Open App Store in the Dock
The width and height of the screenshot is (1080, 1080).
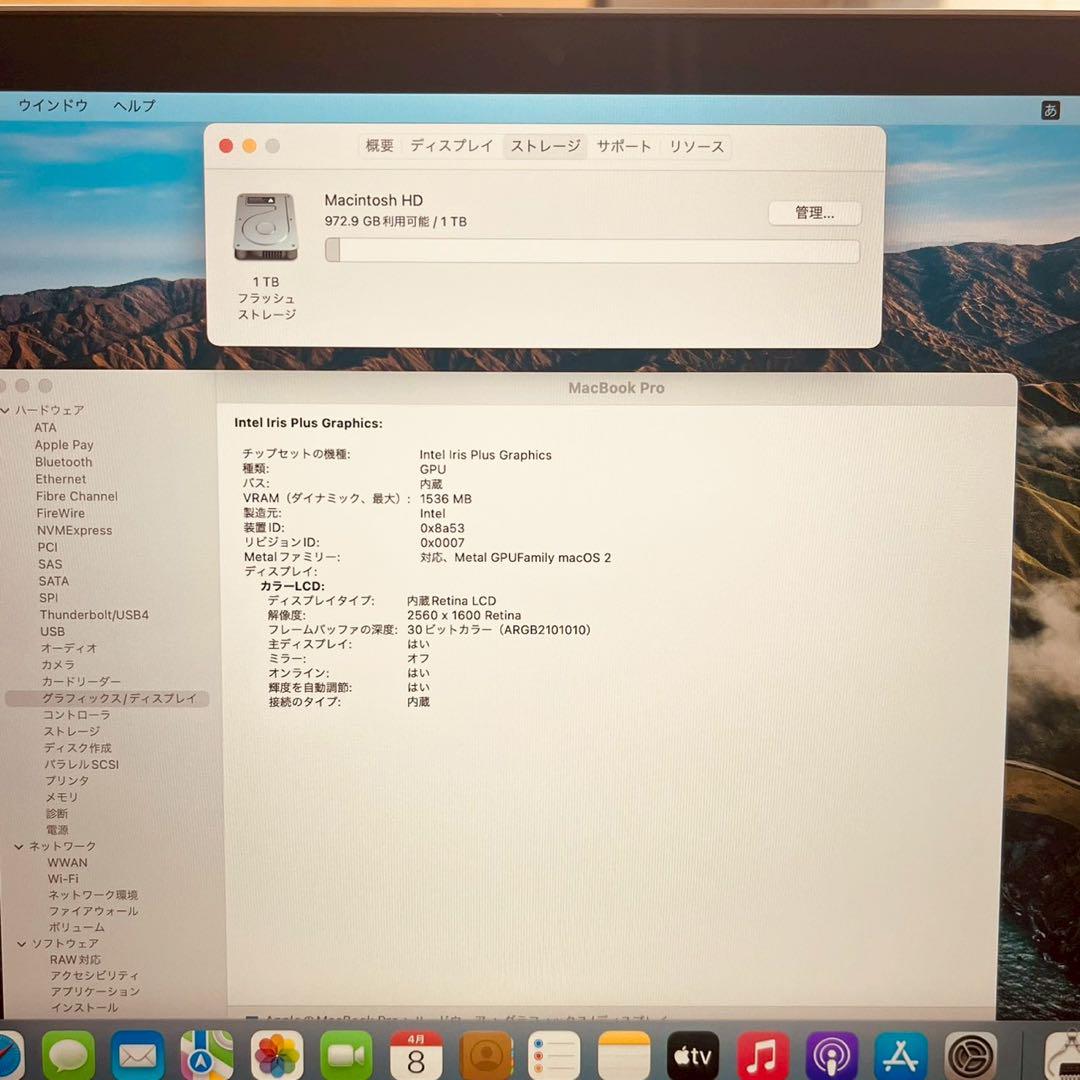pos(901,1055)
